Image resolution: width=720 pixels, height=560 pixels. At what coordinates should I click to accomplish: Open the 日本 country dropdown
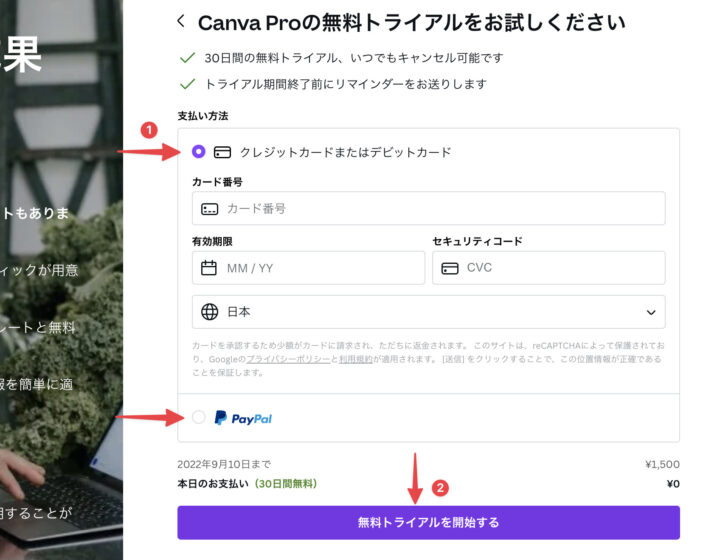point(428,312)
